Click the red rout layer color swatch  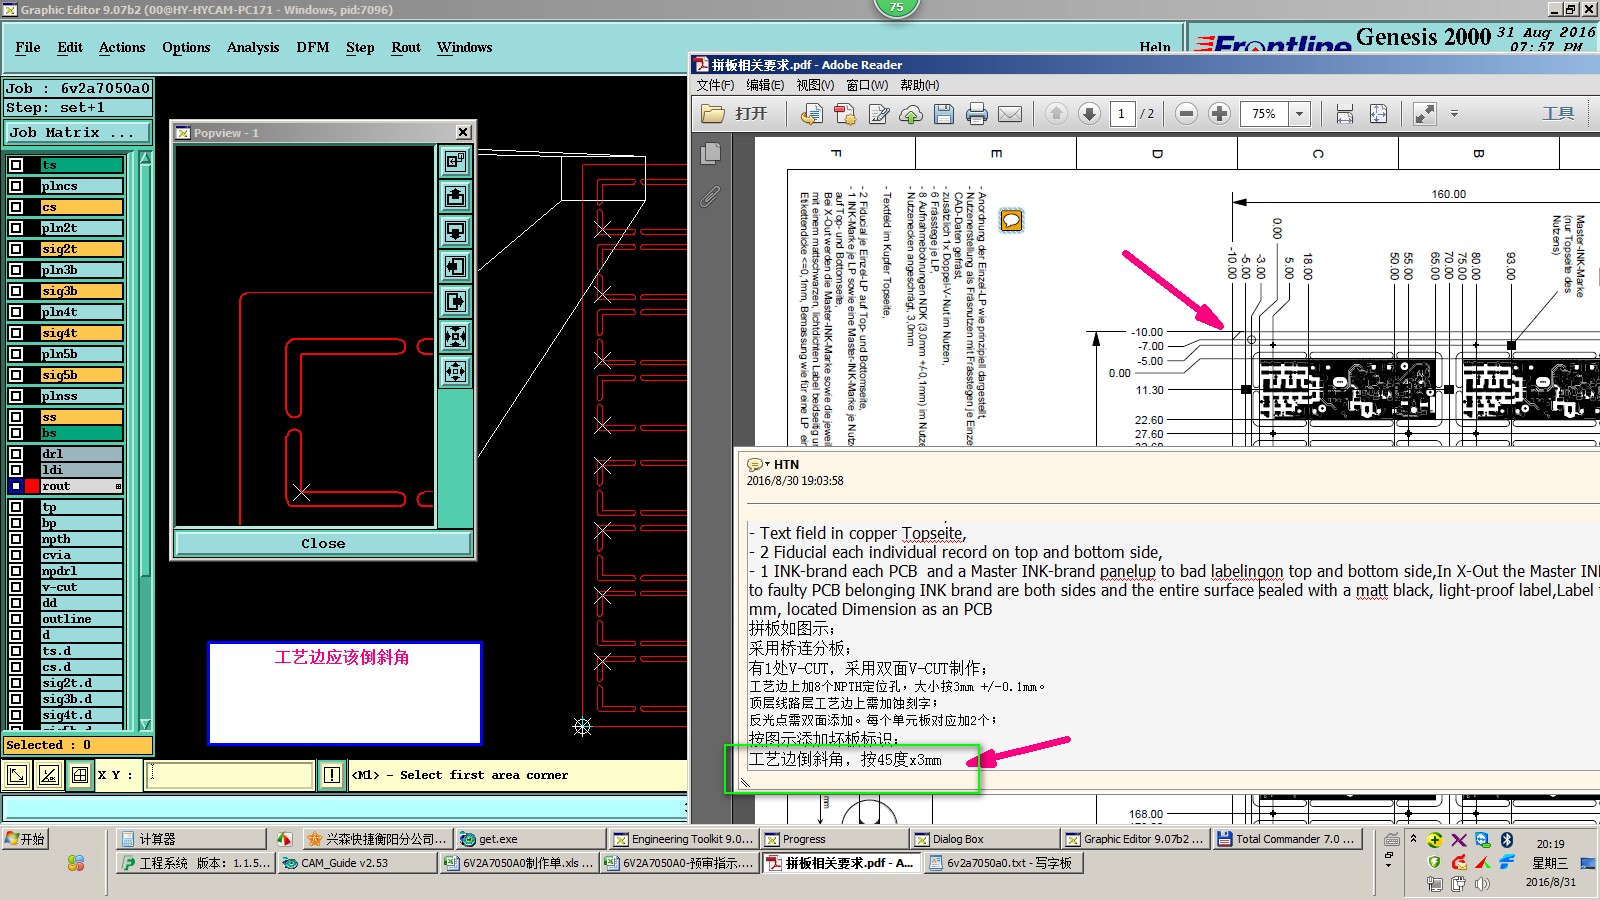coord(32,486)
